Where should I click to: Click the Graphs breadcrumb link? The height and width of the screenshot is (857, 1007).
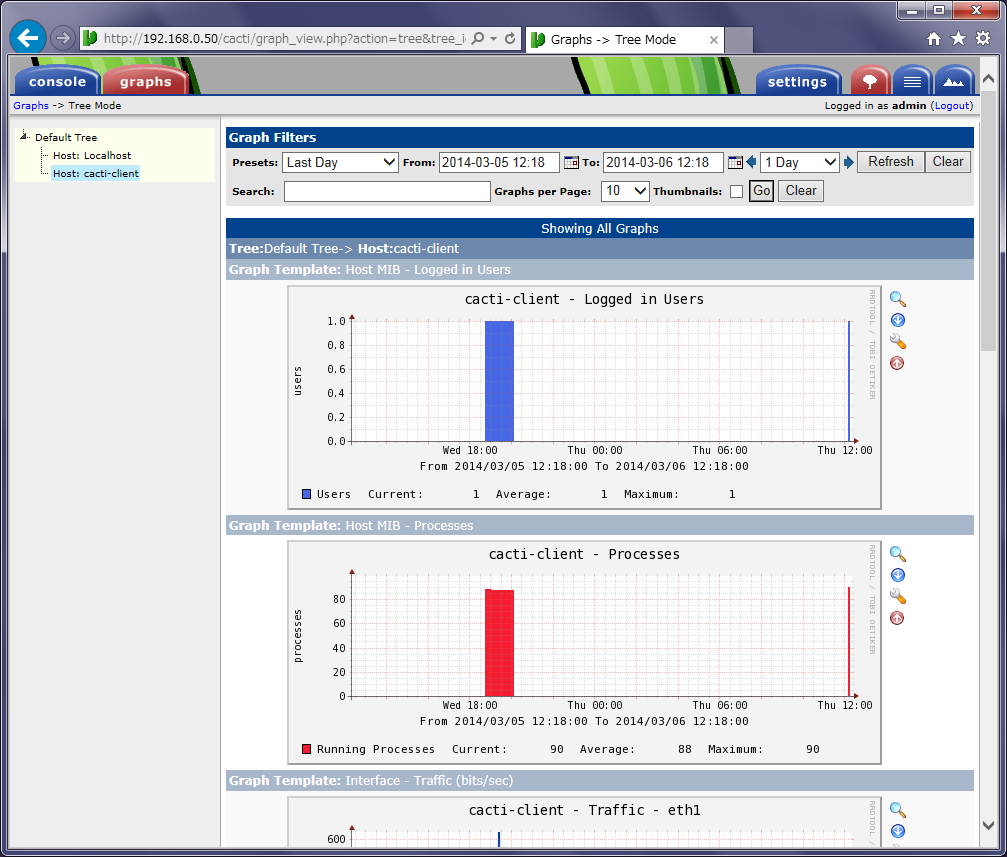31,105
